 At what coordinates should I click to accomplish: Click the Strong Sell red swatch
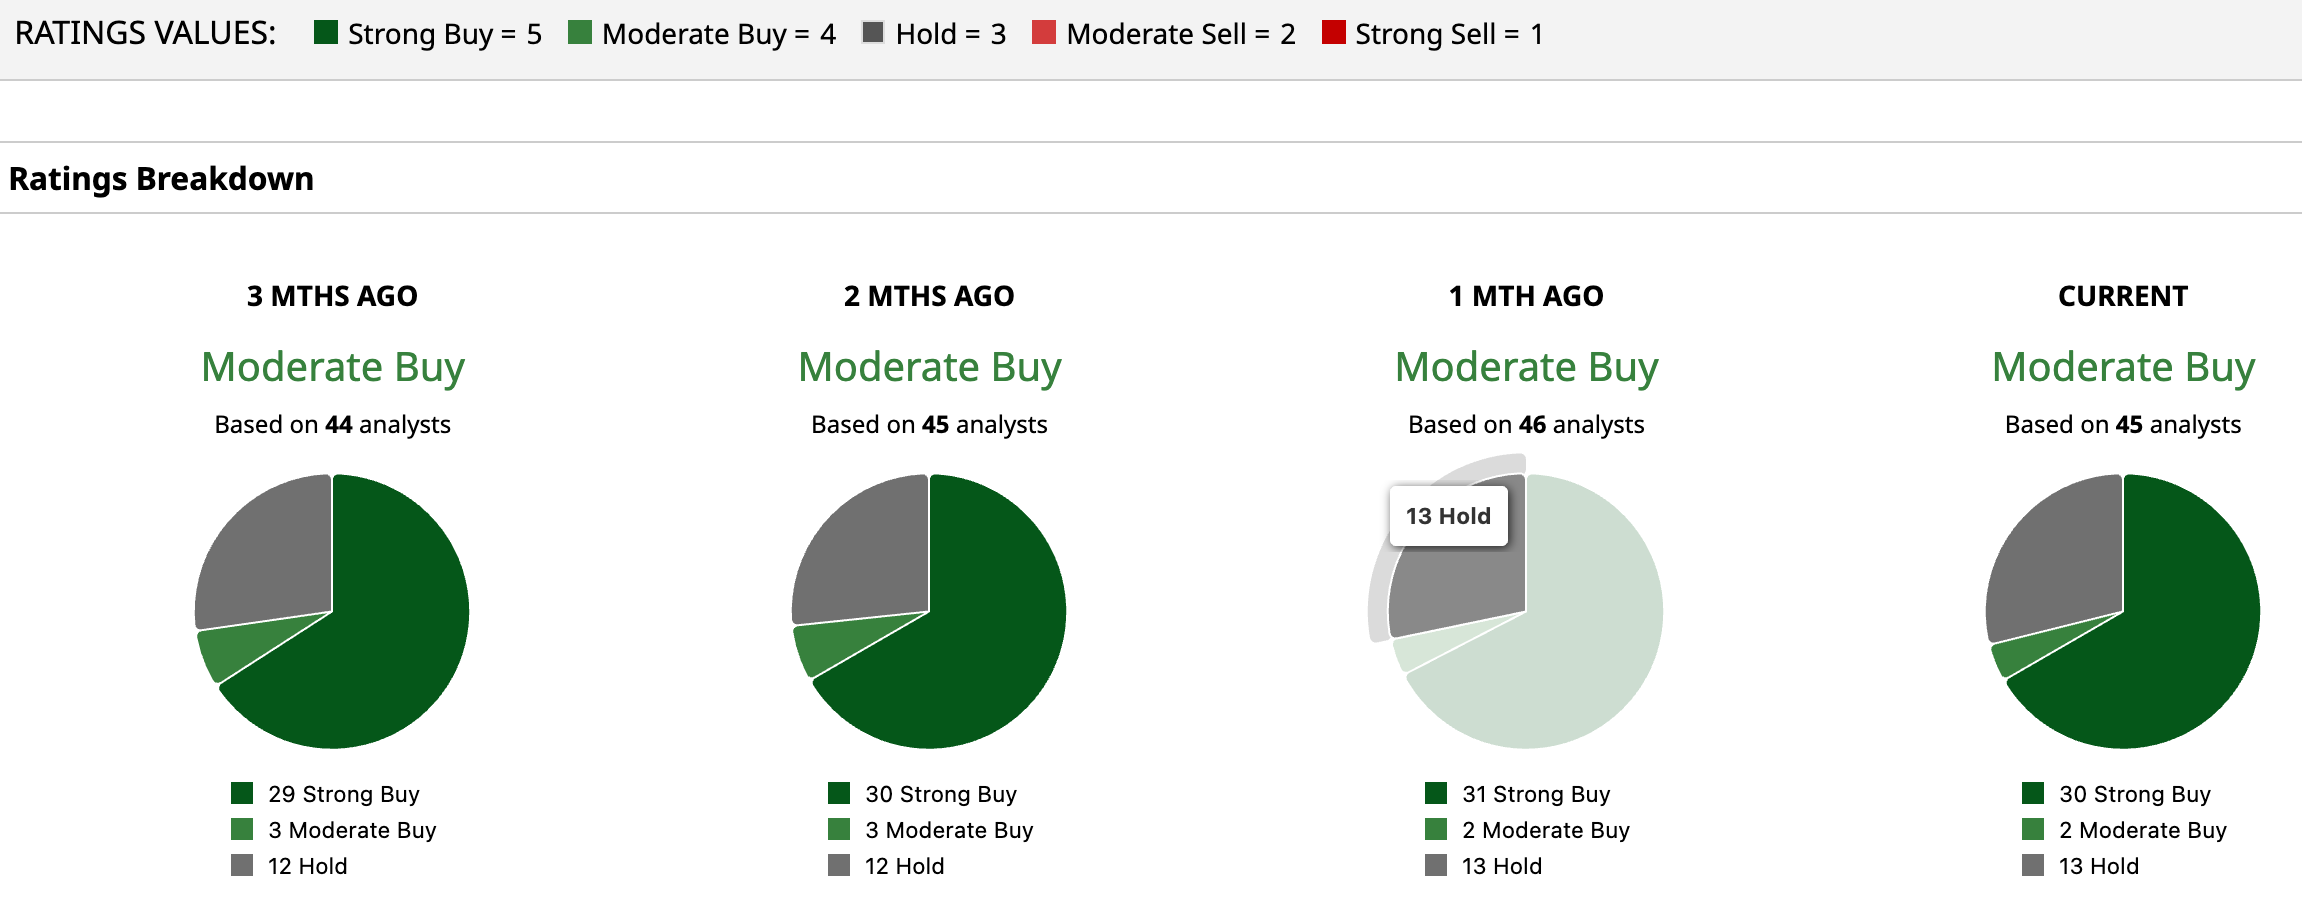point(1333,33)
